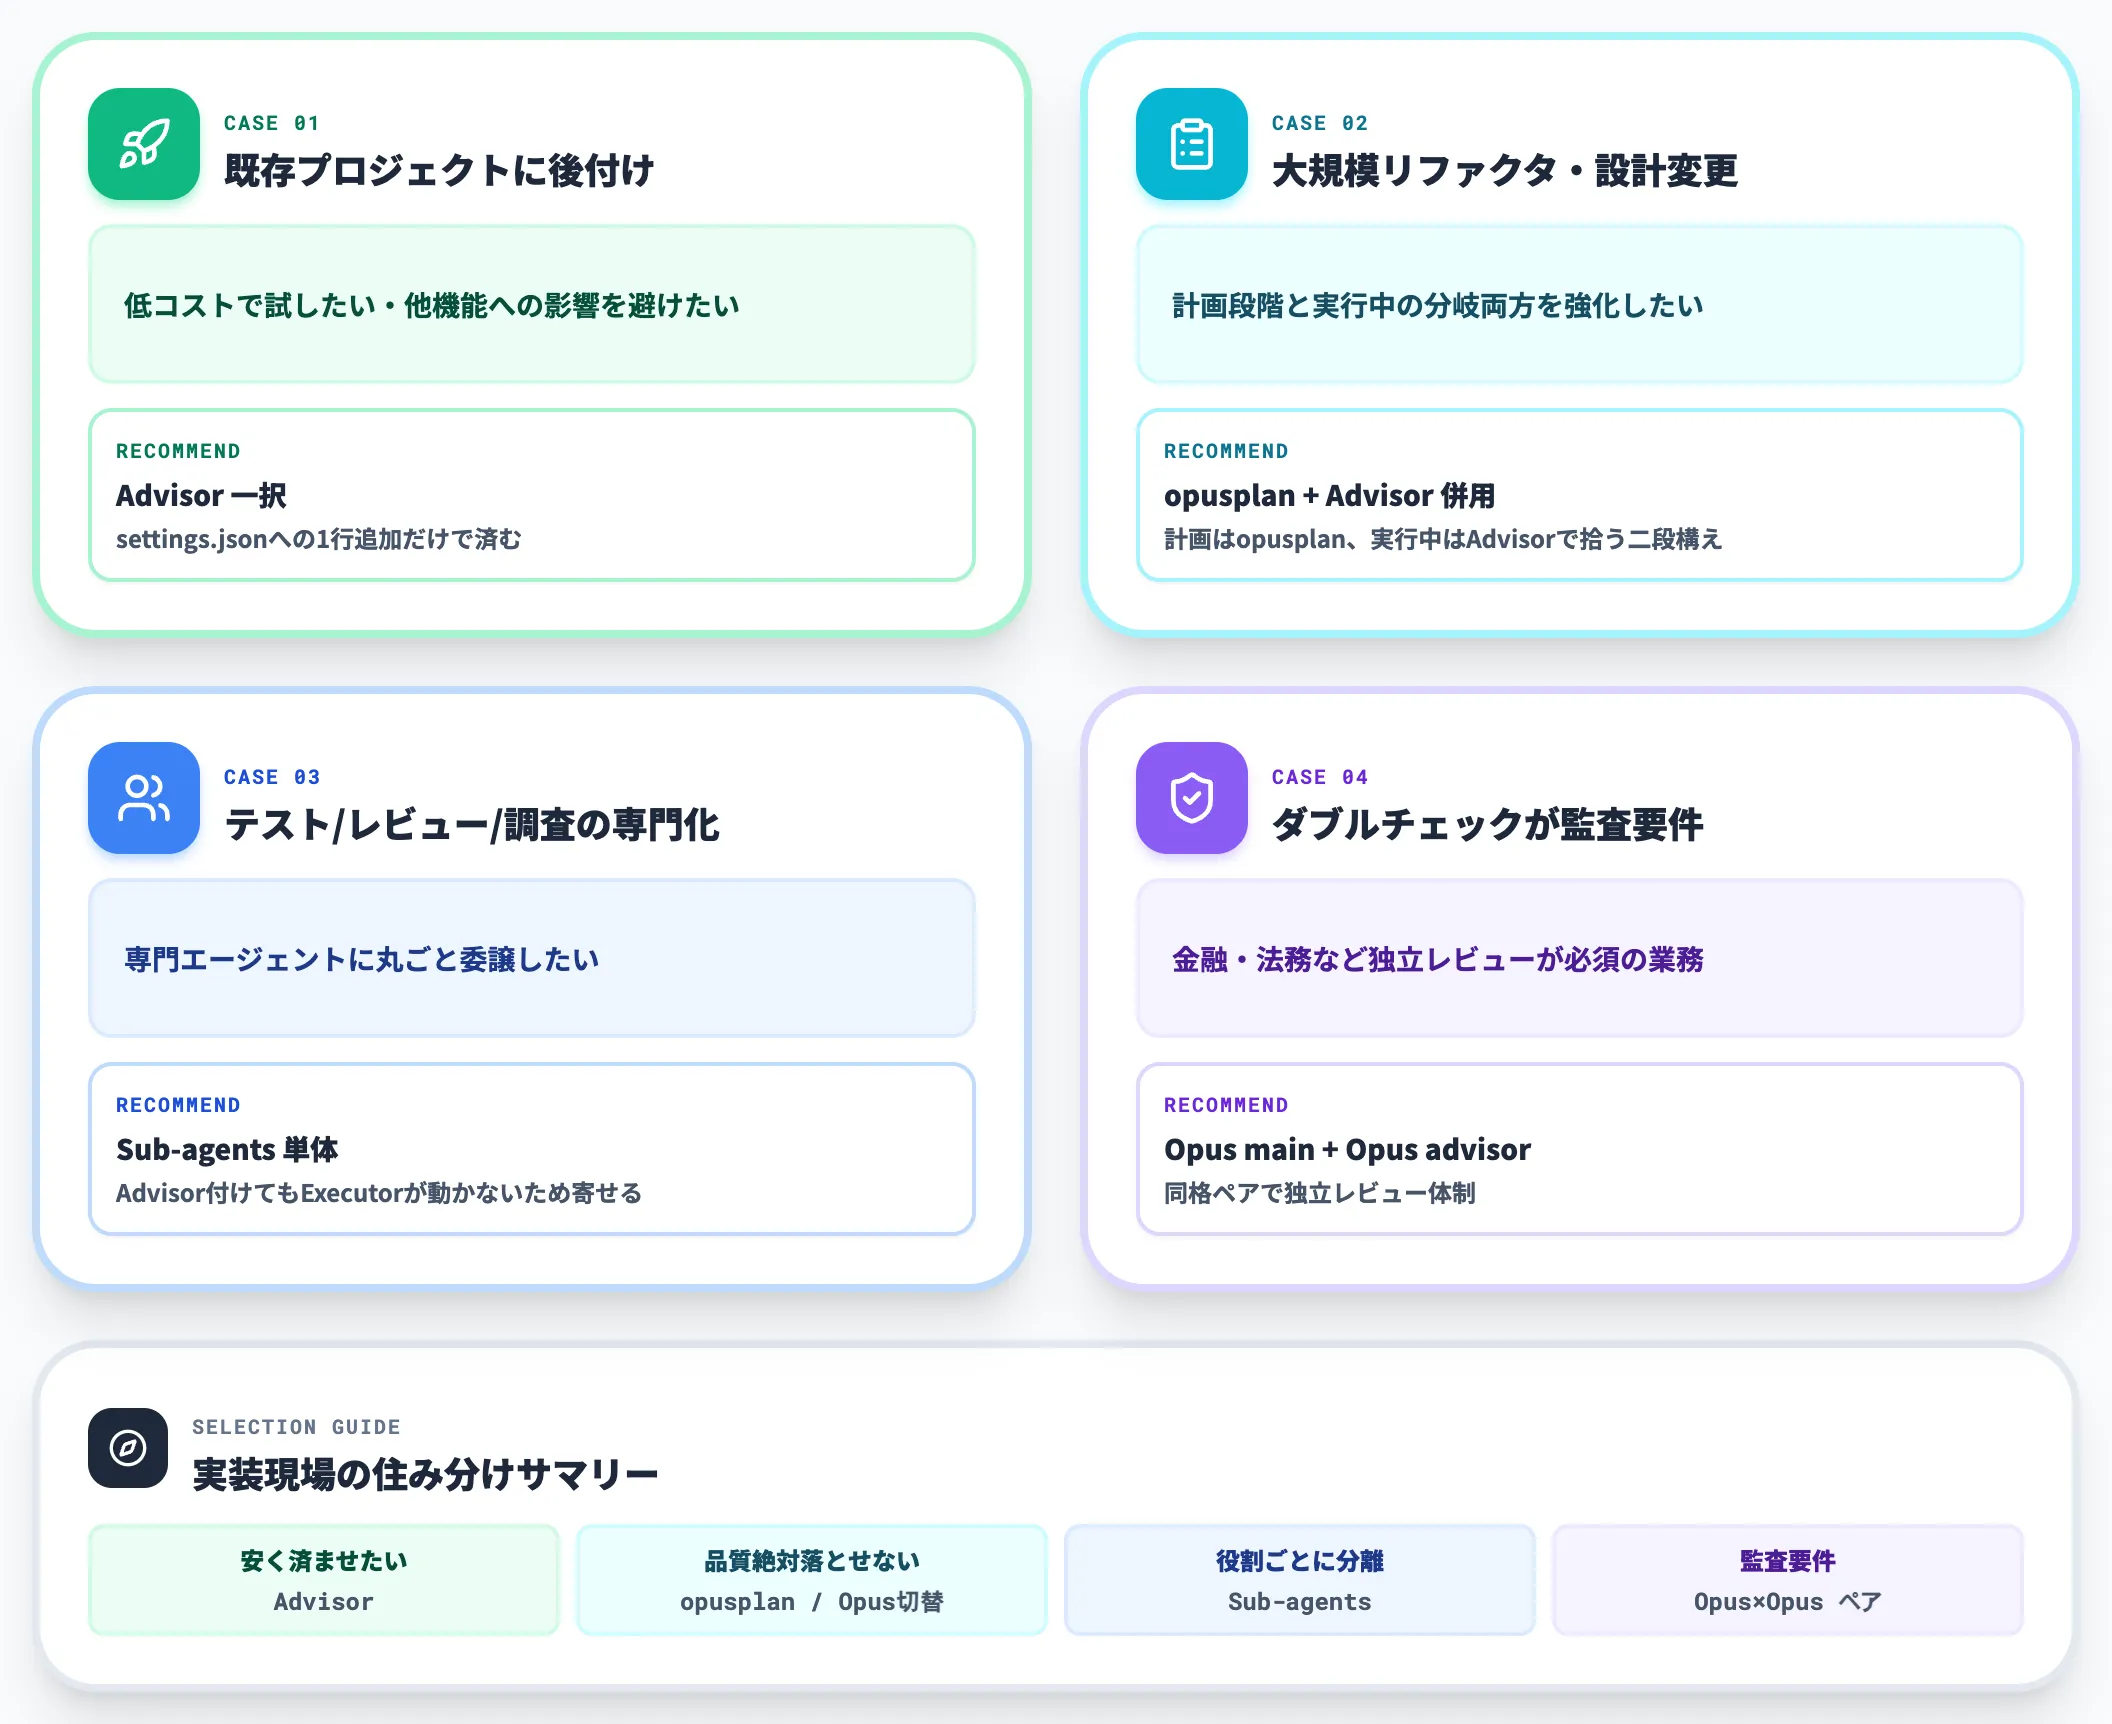Click 計画はopusplan、実行中はAdvisorで拾う二段構え text
The height and width of the screenshot is (1724, 2112).
pyautogui.click(x=1443, y=540)
